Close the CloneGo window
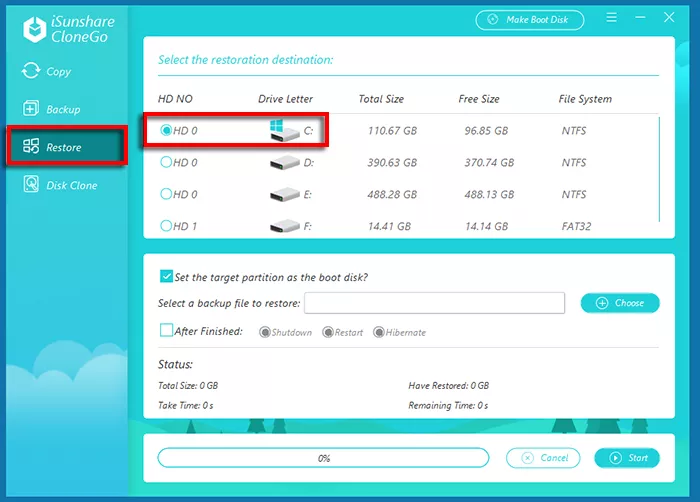This screenshot has width=700, height=502. [x=669, y=17]
